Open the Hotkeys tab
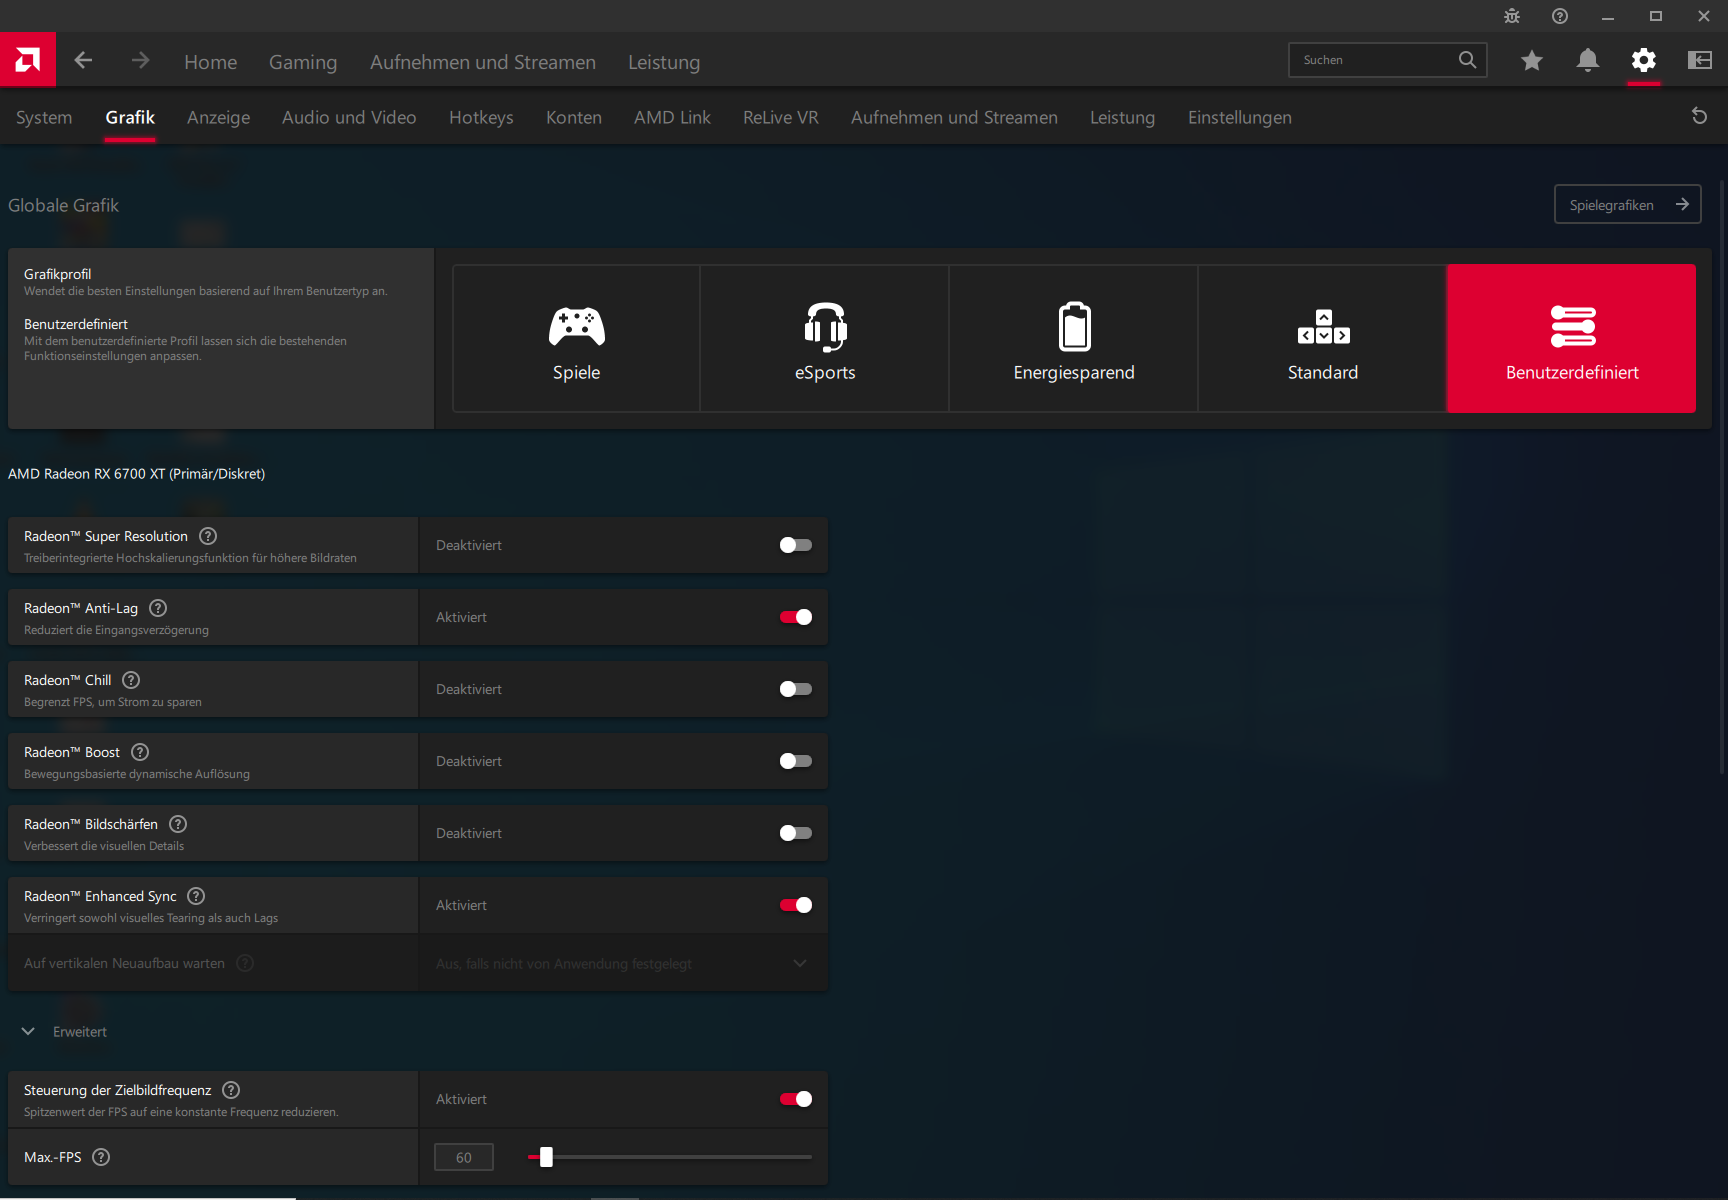Screen dimensions: 1728x1200 481,117
